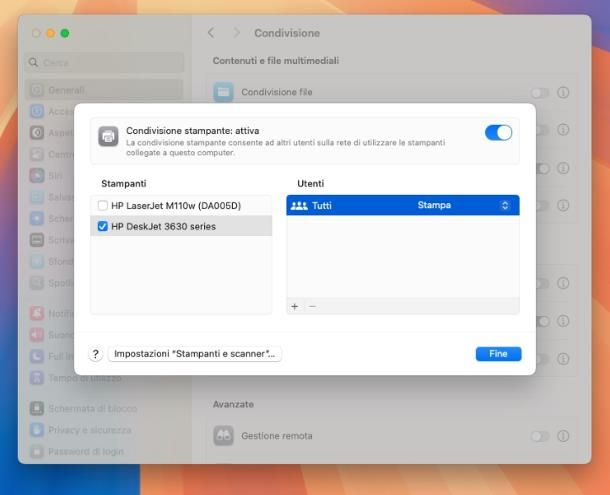Open Generali in the sidebar
The height and width of the screenshot is (495, 610).
click(x=105, y=90)
